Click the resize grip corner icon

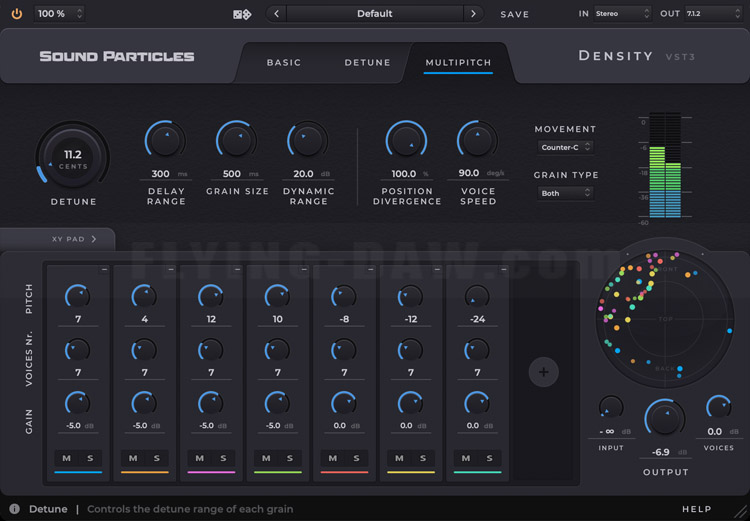(x=740, y=511)
